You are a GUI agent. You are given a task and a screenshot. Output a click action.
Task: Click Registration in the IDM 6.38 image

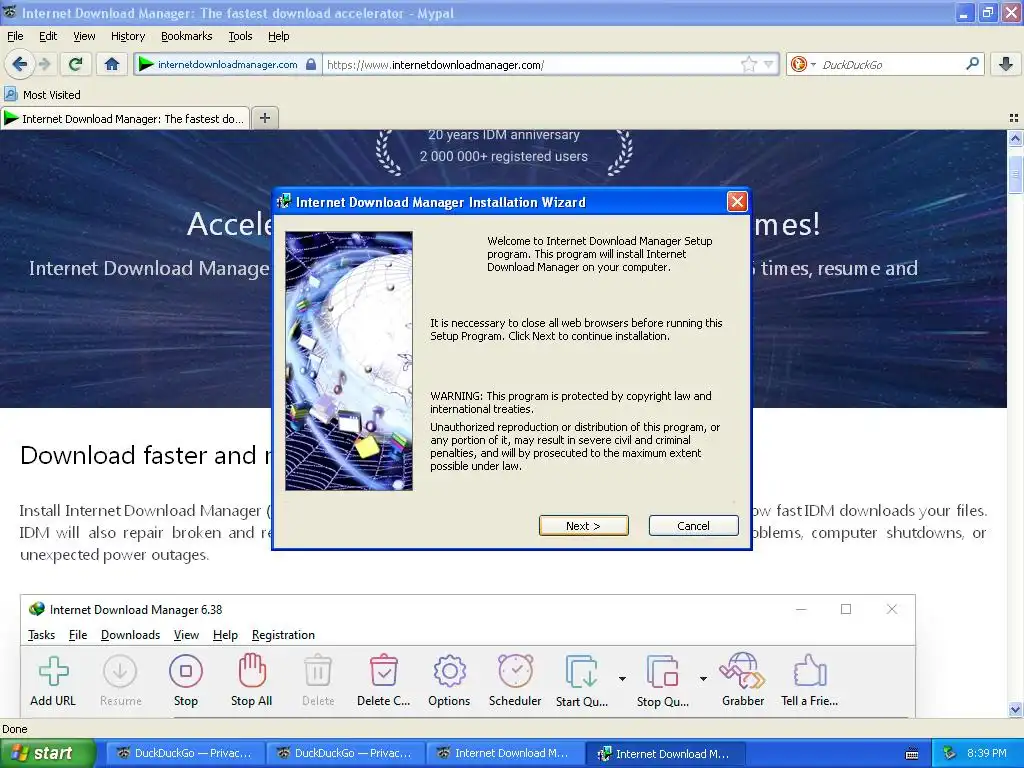[283, 635]
